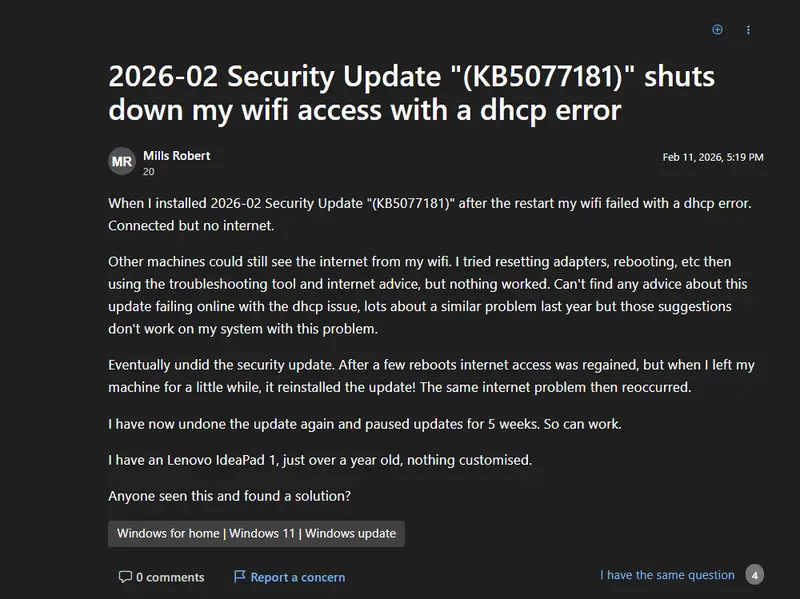
Task: Open the 0 comments link
Action: (170, 576)
